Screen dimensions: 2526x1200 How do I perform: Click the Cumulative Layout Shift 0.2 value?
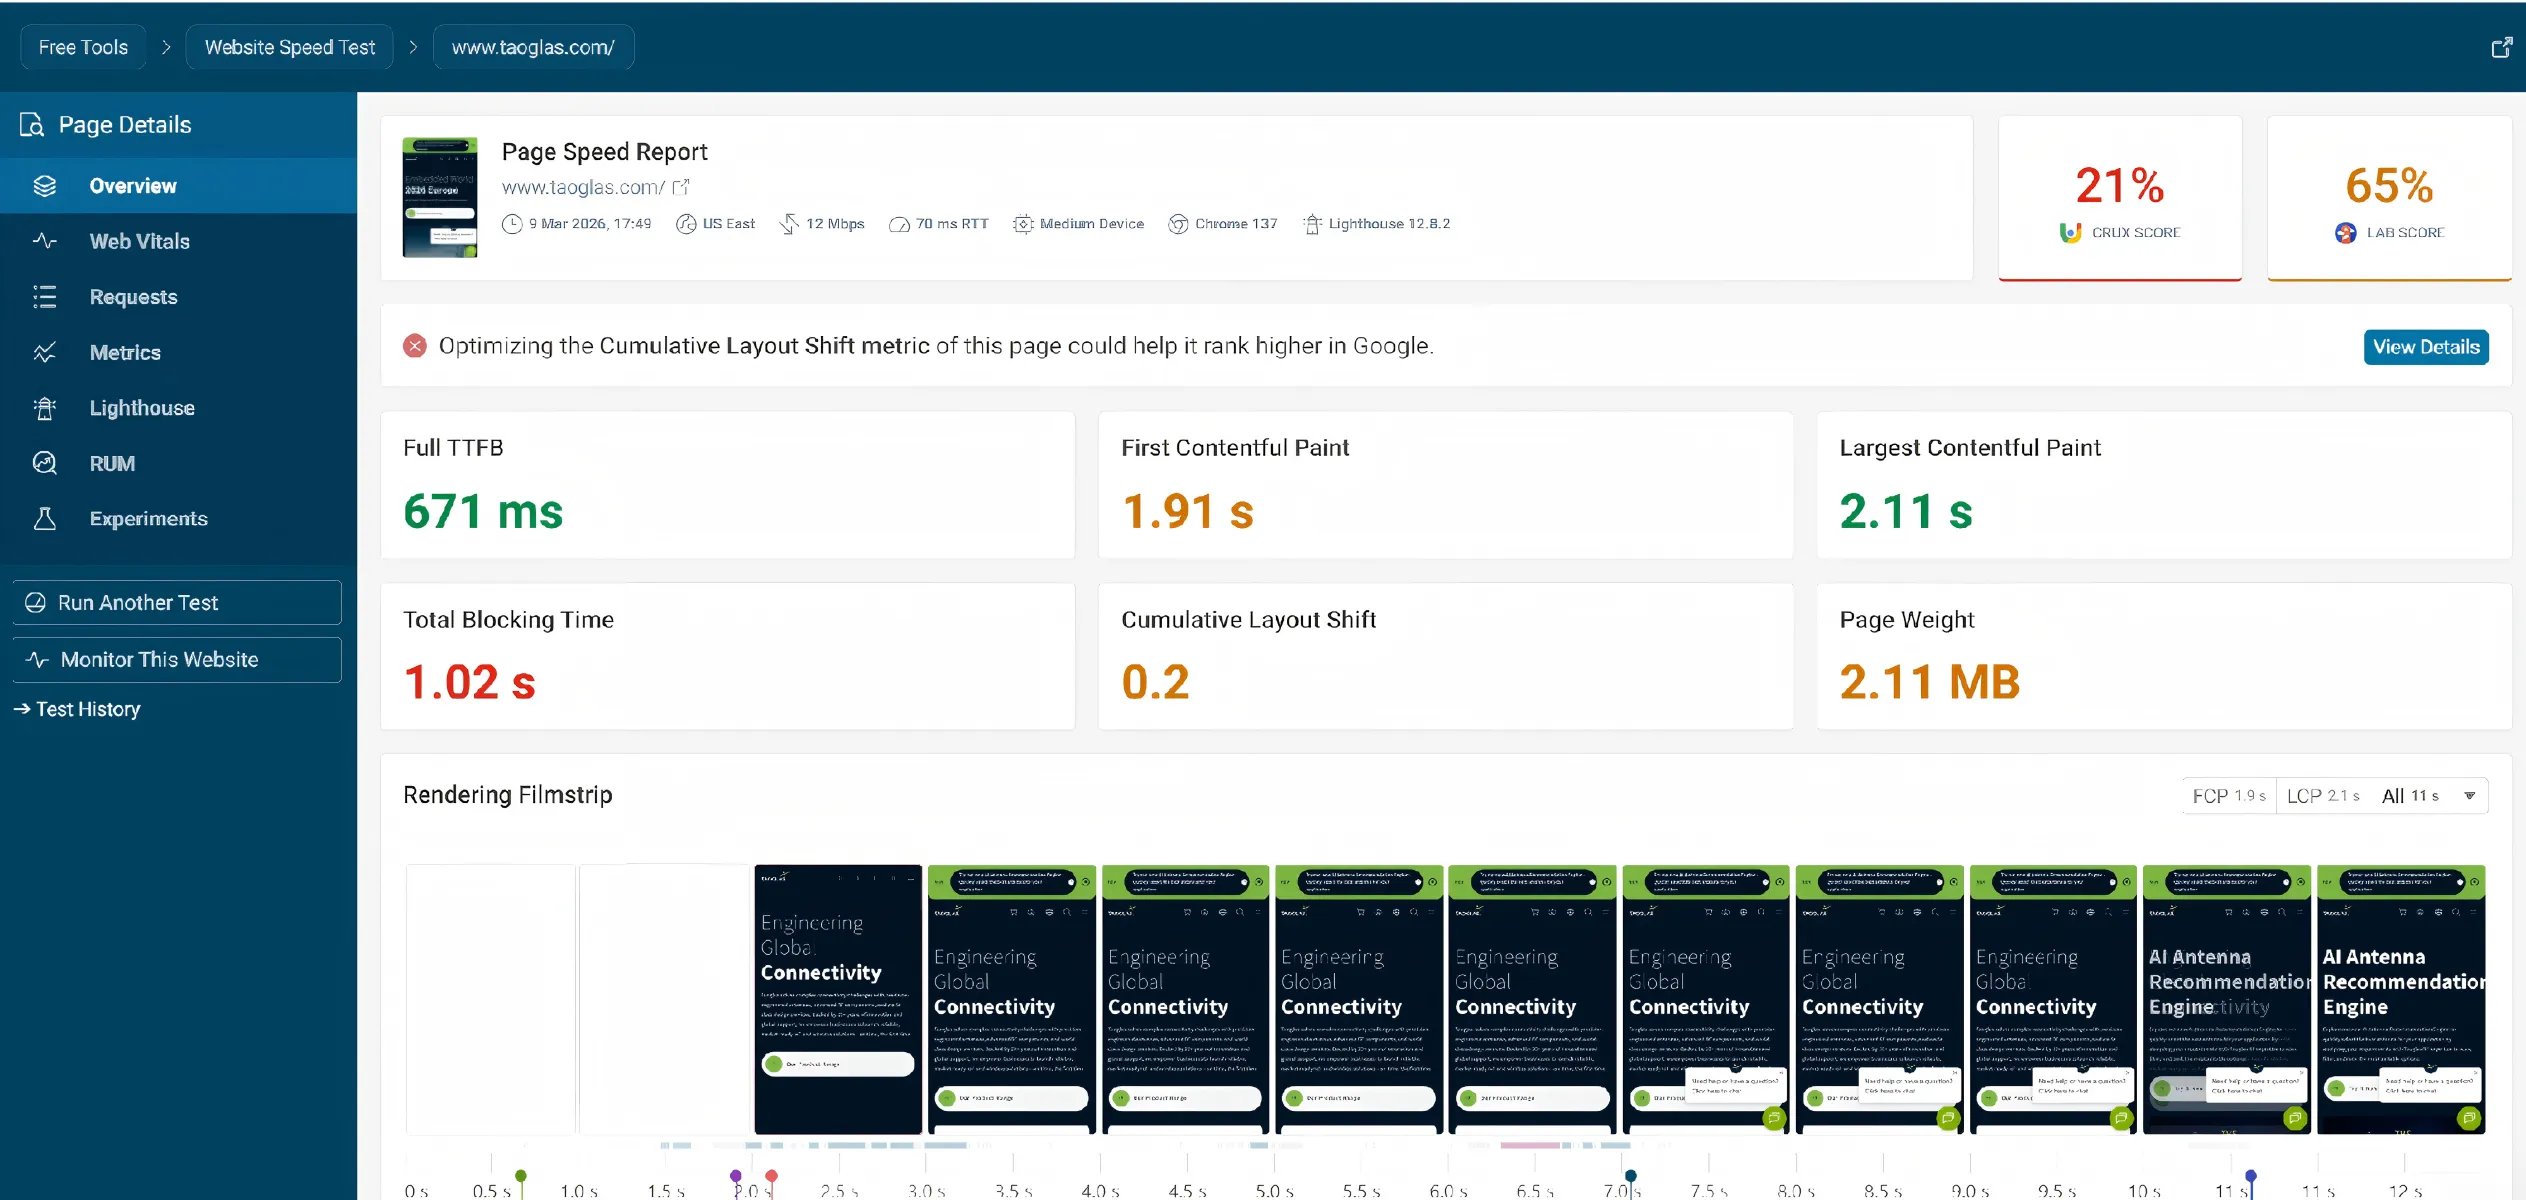[1156, 683]
